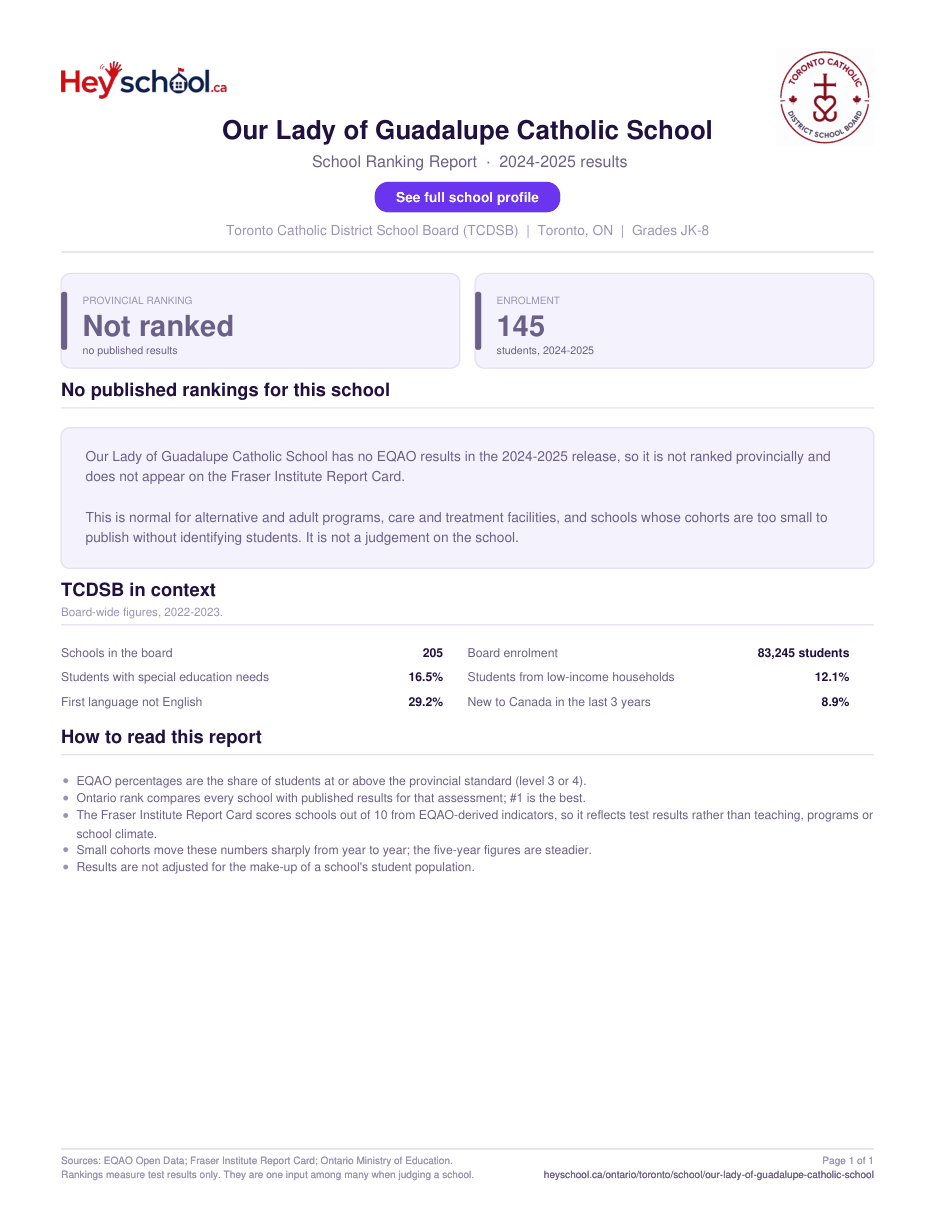Follow the heyschool.ca school URL in the footer

[x=708, y=1175]
